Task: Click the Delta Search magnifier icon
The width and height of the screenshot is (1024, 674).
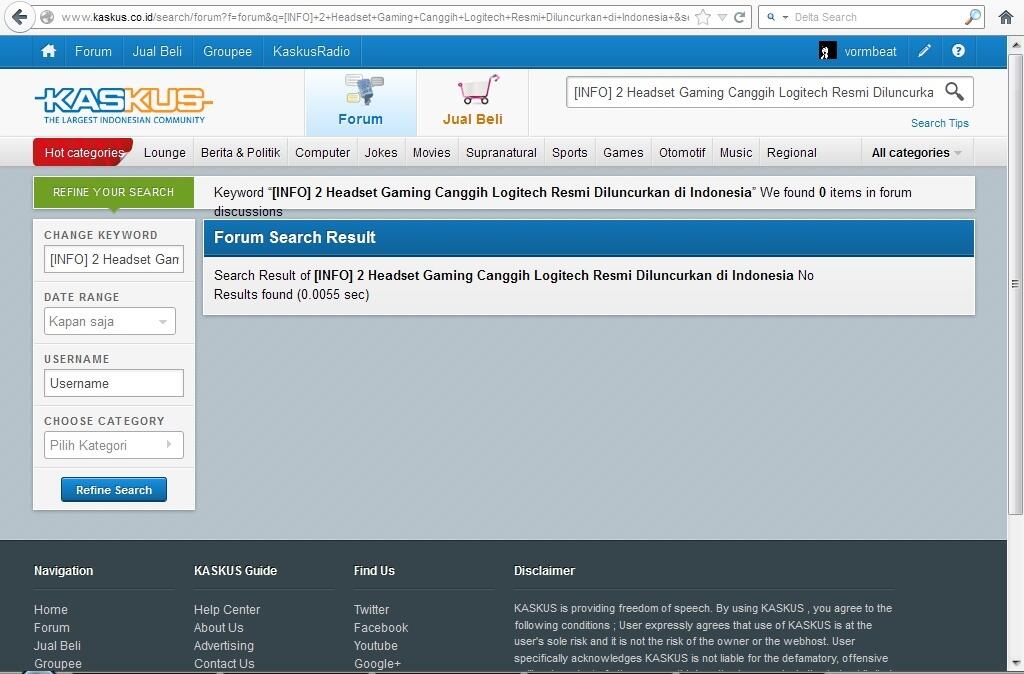Action: [x=972, y=17]
